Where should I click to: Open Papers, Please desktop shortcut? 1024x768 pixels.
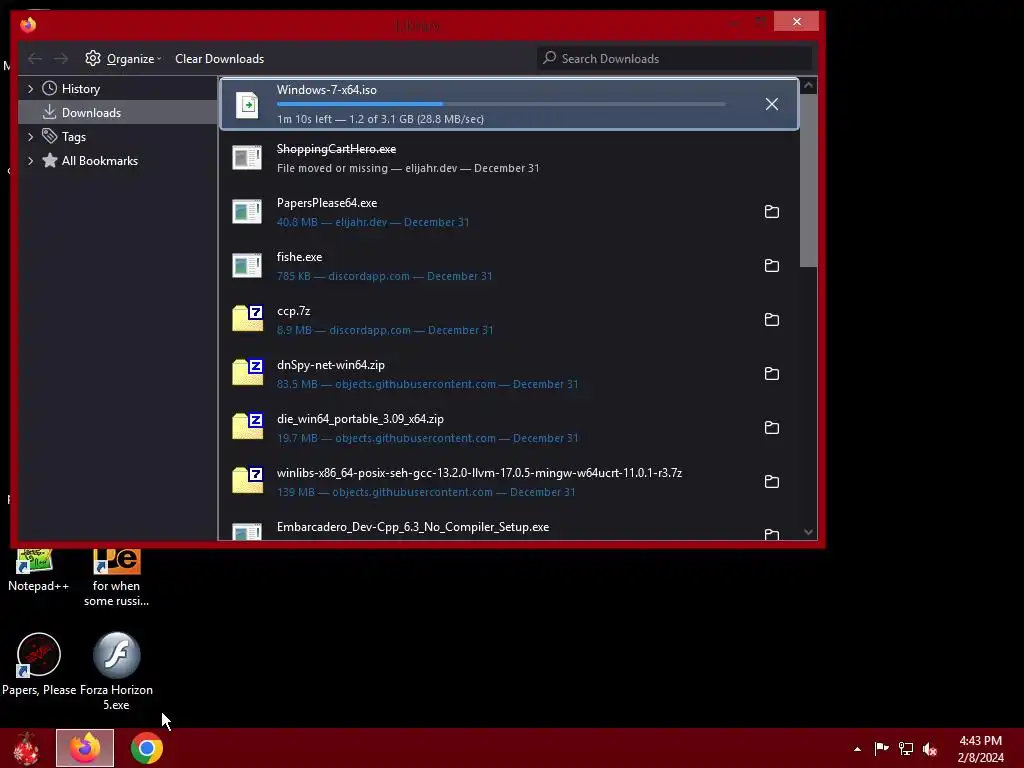click(39, 664)
